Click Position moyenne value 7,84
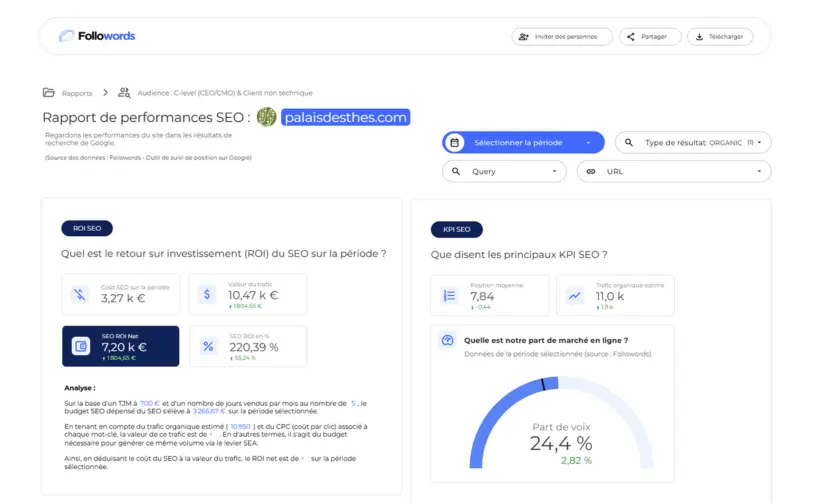 (x=482, y=296)
